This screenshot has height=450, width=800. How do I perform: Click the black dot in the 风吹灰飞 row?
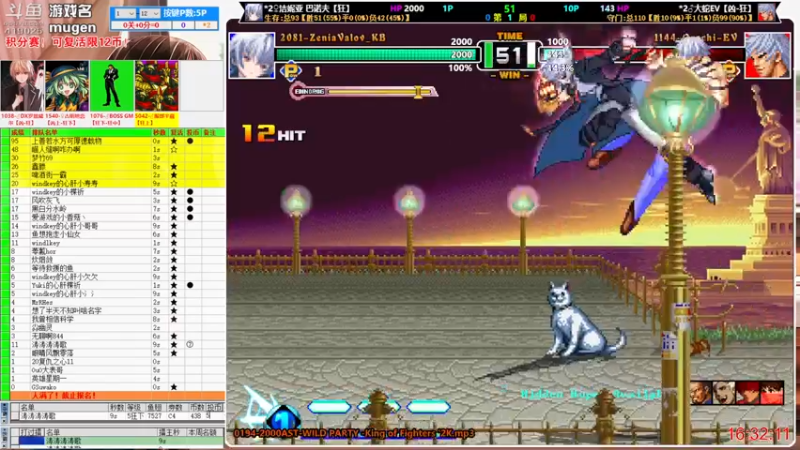[x=190, y=201]
